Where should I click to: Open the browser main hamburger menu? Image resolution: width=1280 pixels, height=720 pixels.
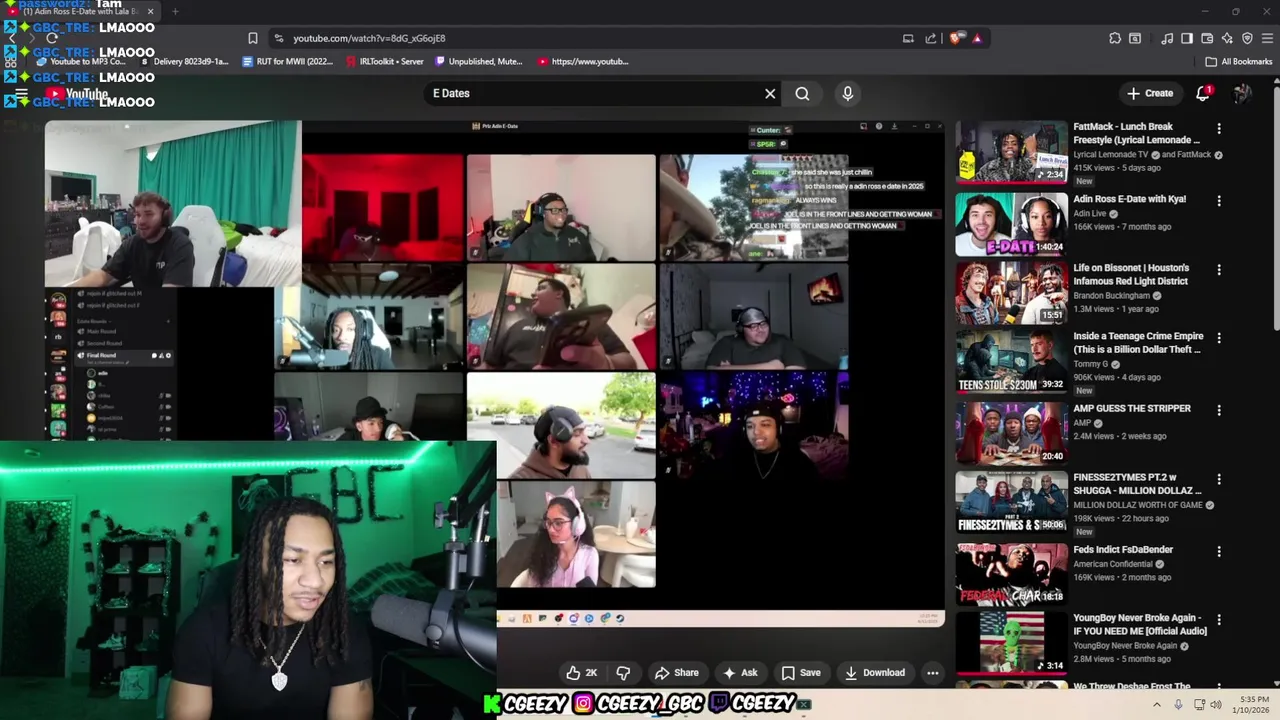1267,38
